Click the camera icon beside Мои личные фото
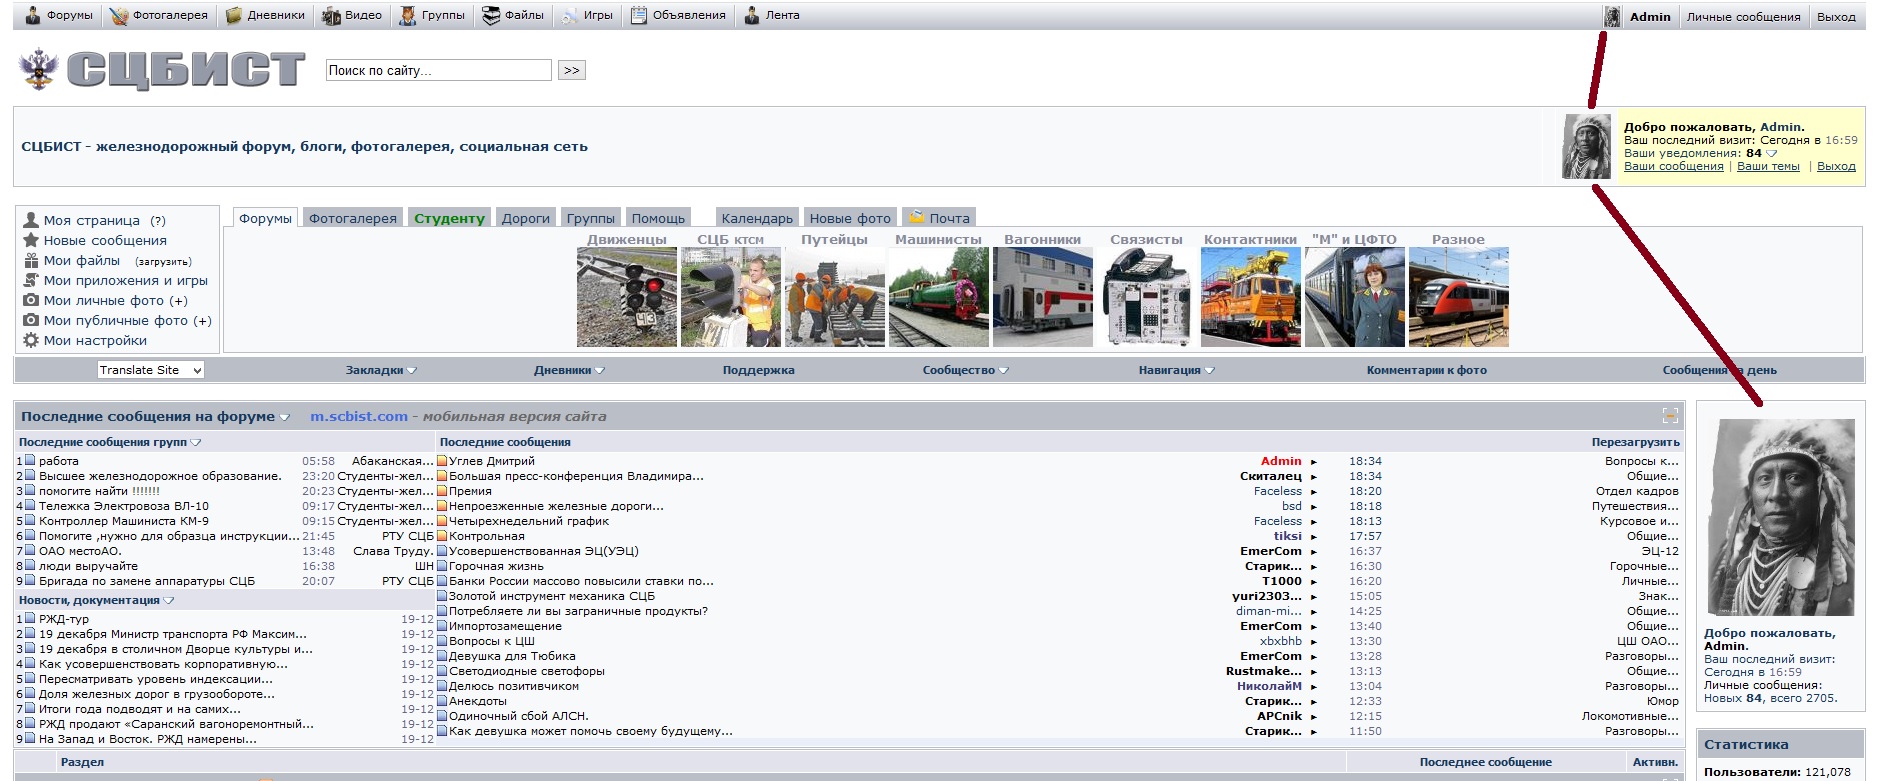The height and width of the screenshot is (781, 1882). point(31,300)
